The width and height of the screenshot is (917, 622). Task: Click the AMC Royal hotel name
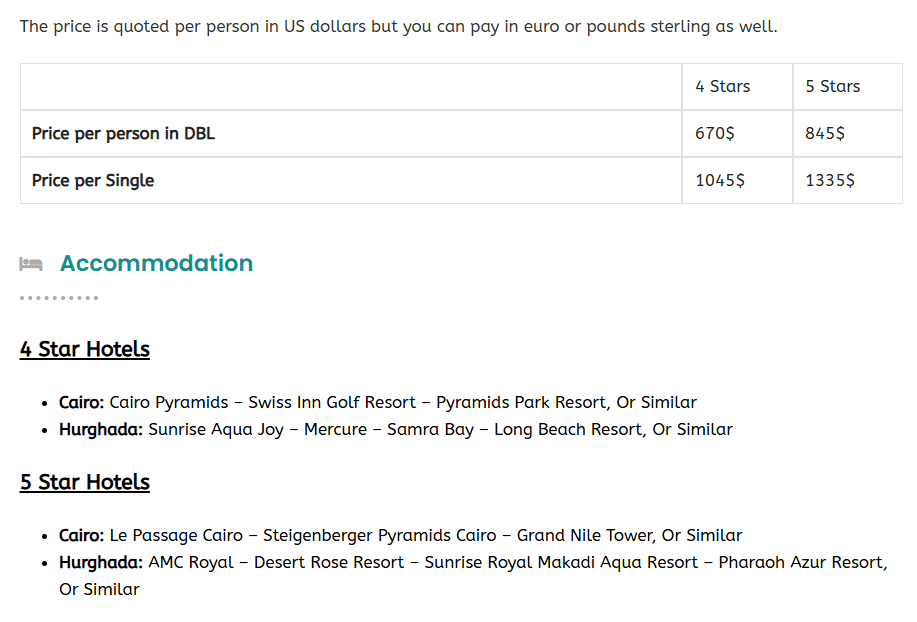[191, 563]
